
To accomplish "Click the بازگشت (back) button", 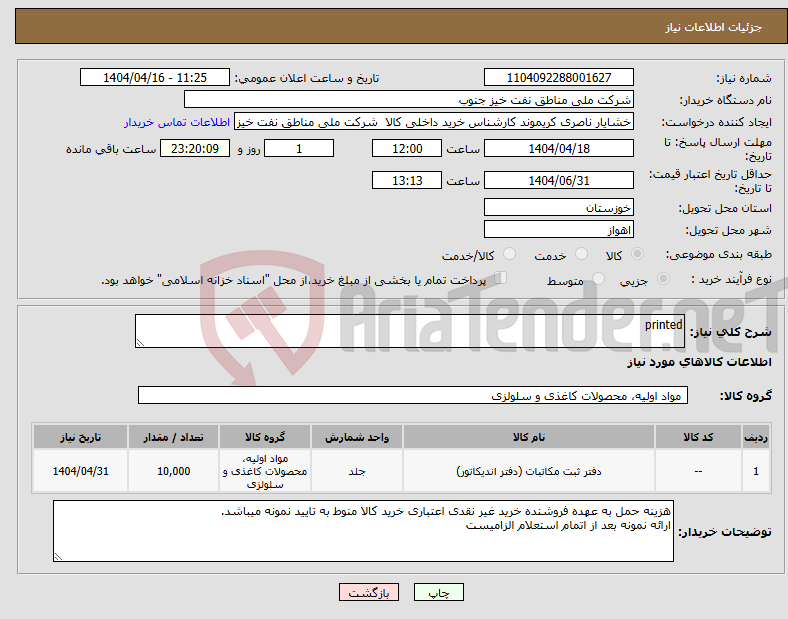I will 368,592.
